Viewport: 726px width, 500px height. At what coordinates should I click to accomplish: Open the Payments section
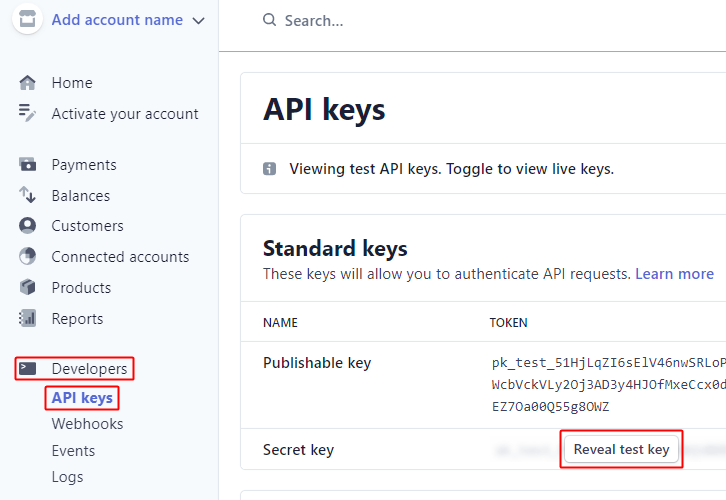coord(84,165)
